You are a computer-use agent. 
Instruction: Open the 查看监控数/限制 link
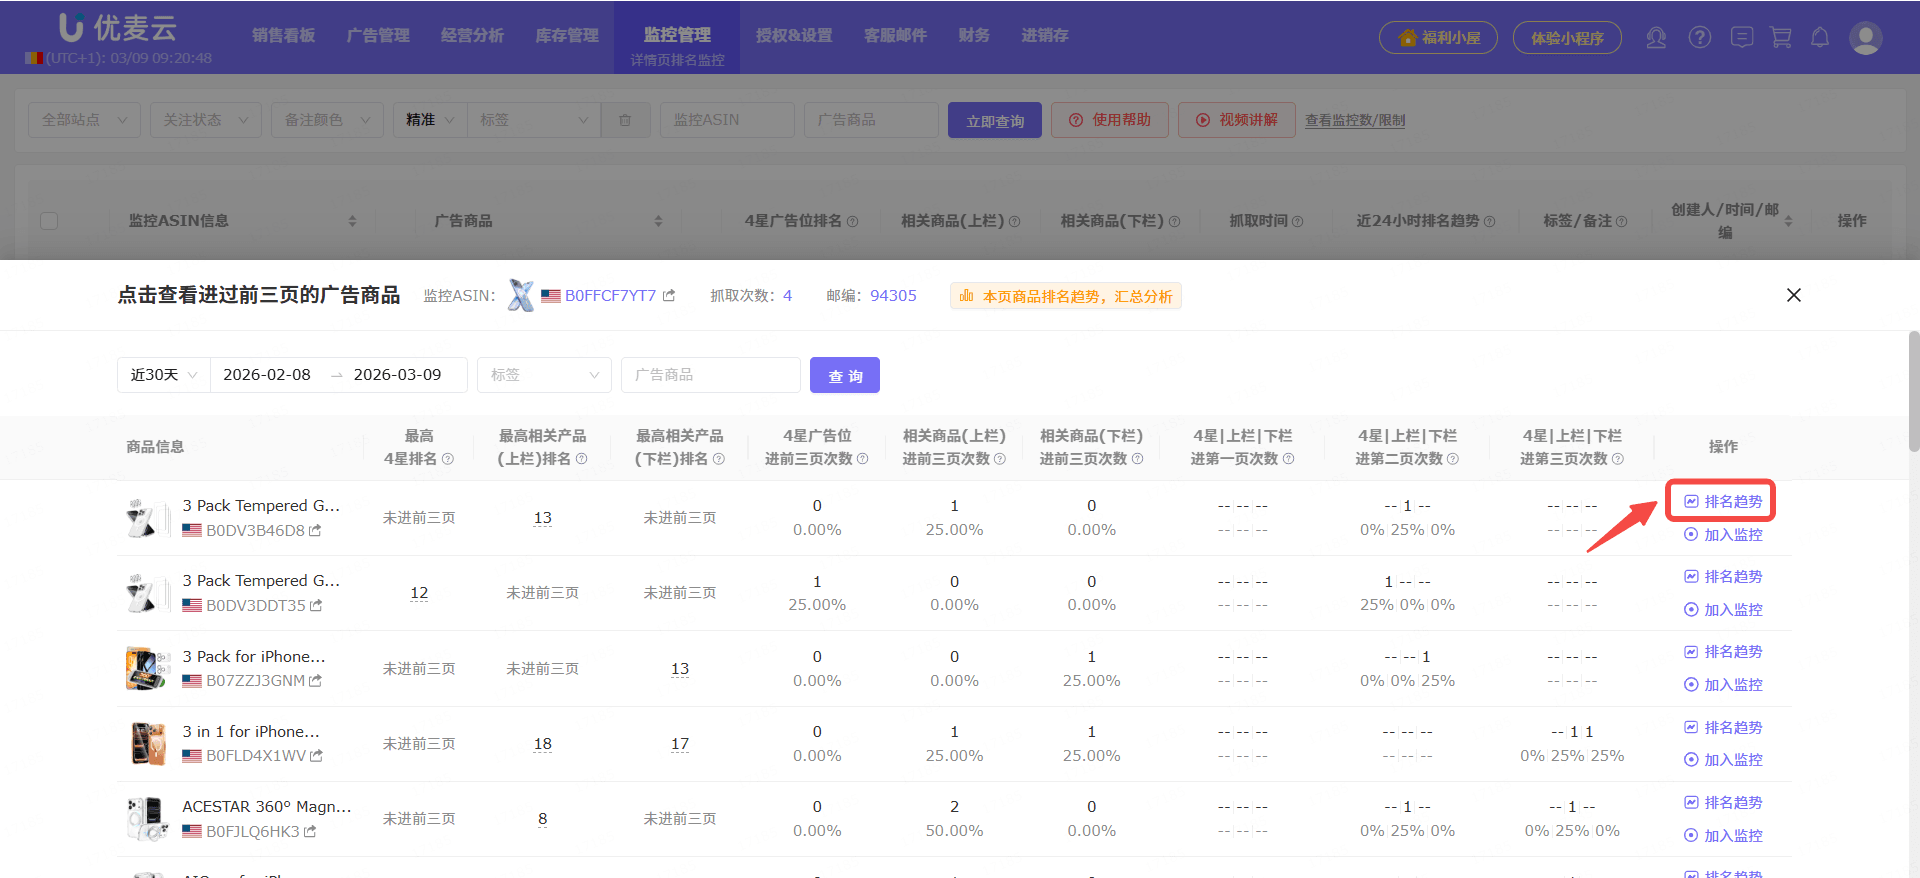coord(1355,120)
